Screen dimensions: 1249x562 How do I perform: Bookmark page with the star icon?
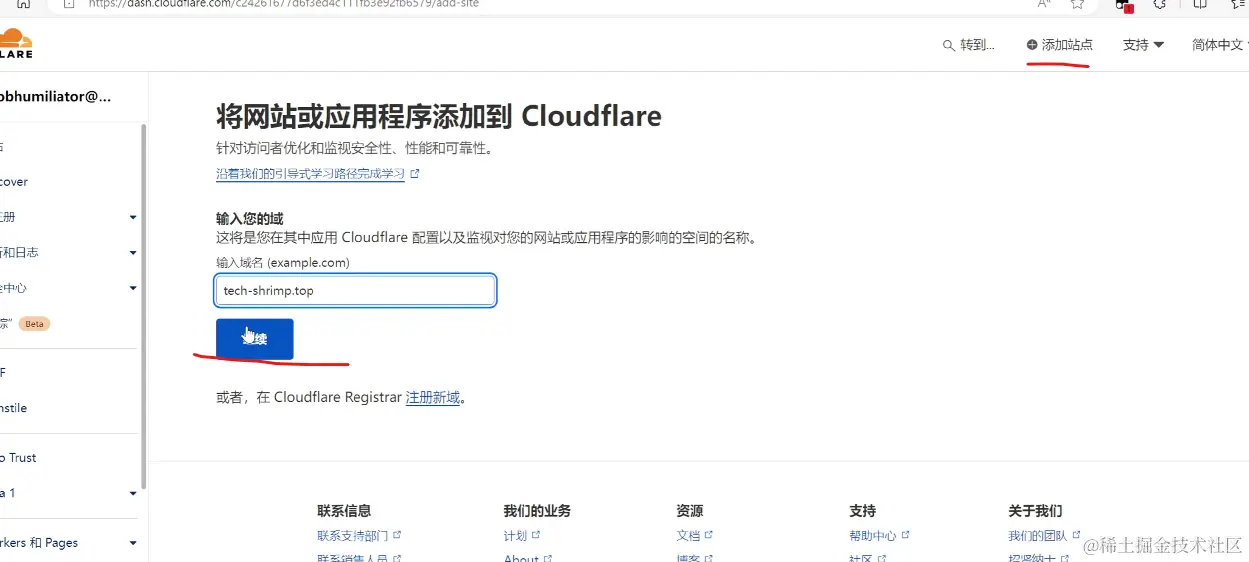click(1077, 4)
